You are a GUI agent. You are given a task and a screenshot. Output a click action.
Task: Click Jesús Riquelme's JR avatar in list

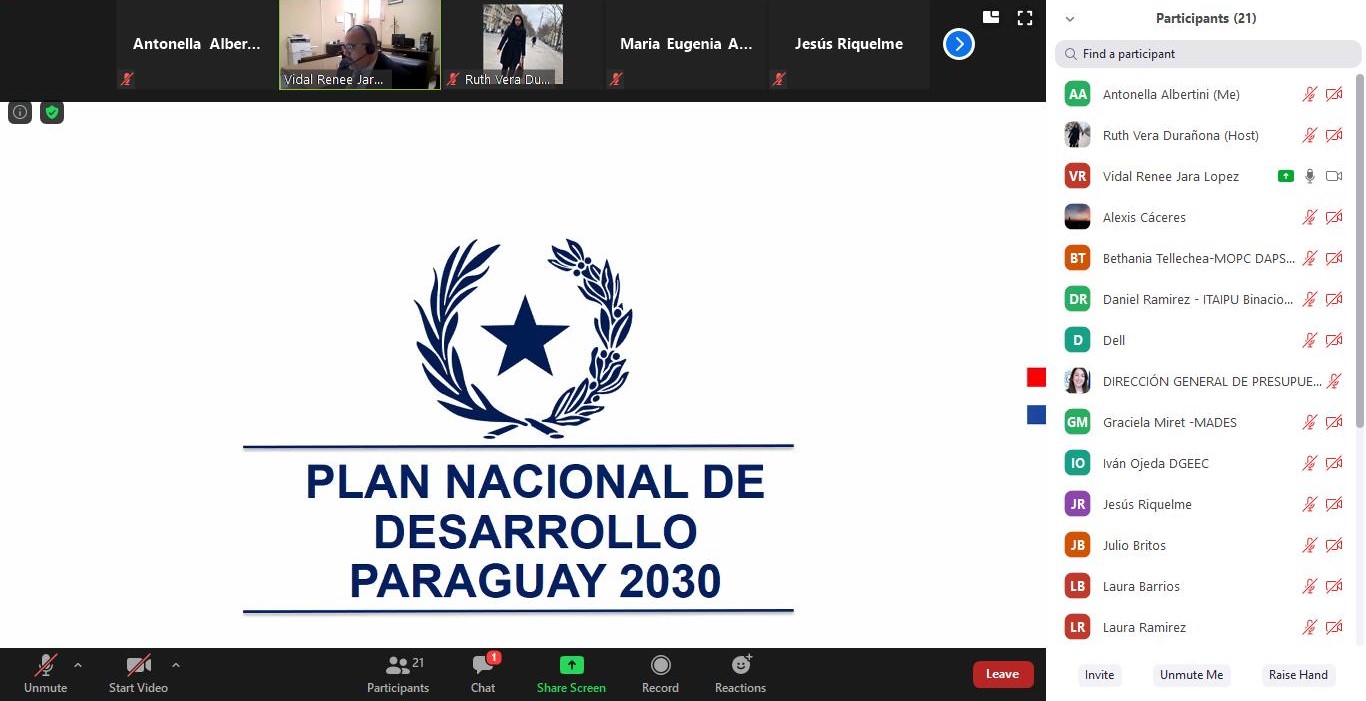(x=1077, y=504)
